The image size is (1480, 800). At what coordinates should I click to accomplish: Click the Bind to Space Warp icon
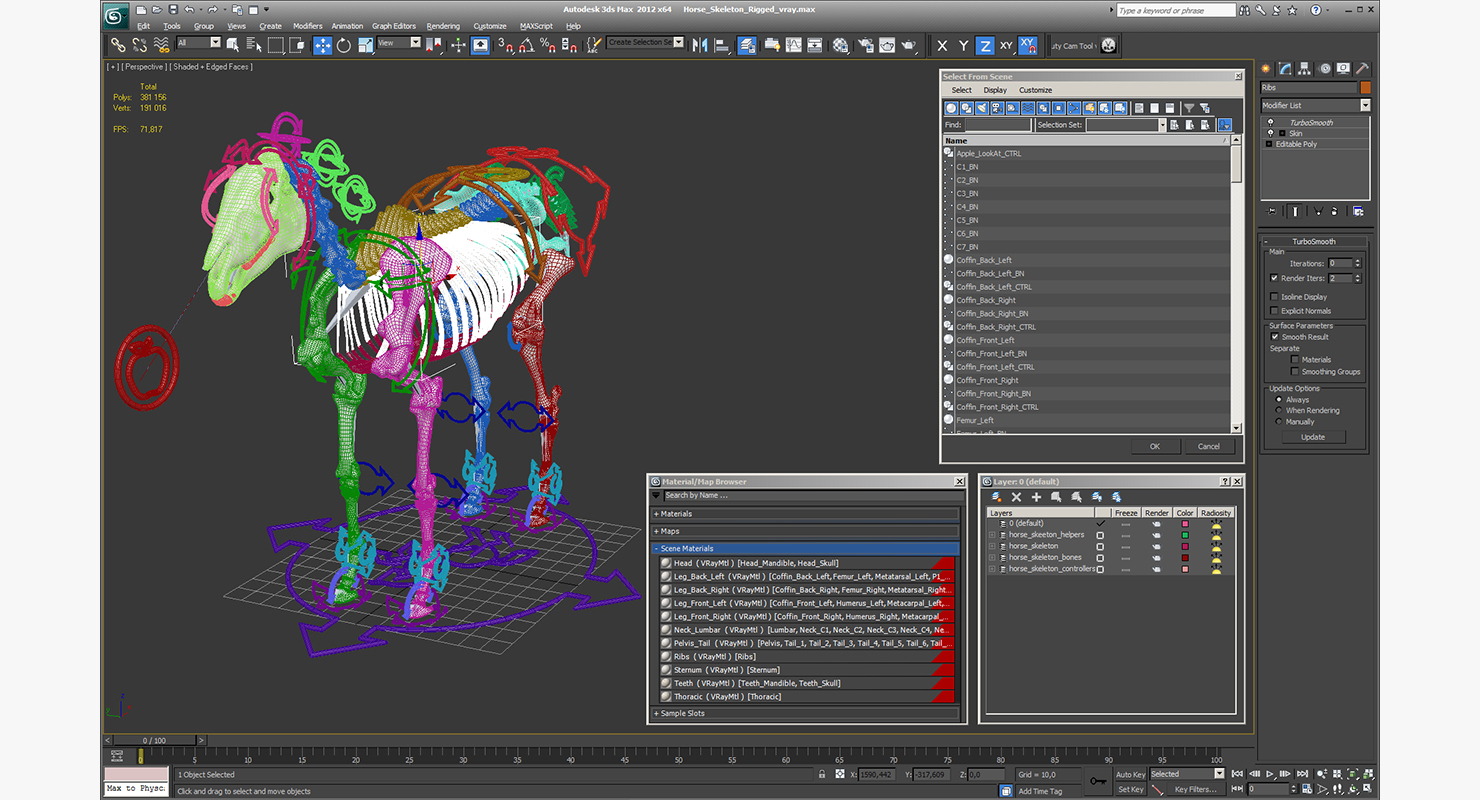(161, 45)
